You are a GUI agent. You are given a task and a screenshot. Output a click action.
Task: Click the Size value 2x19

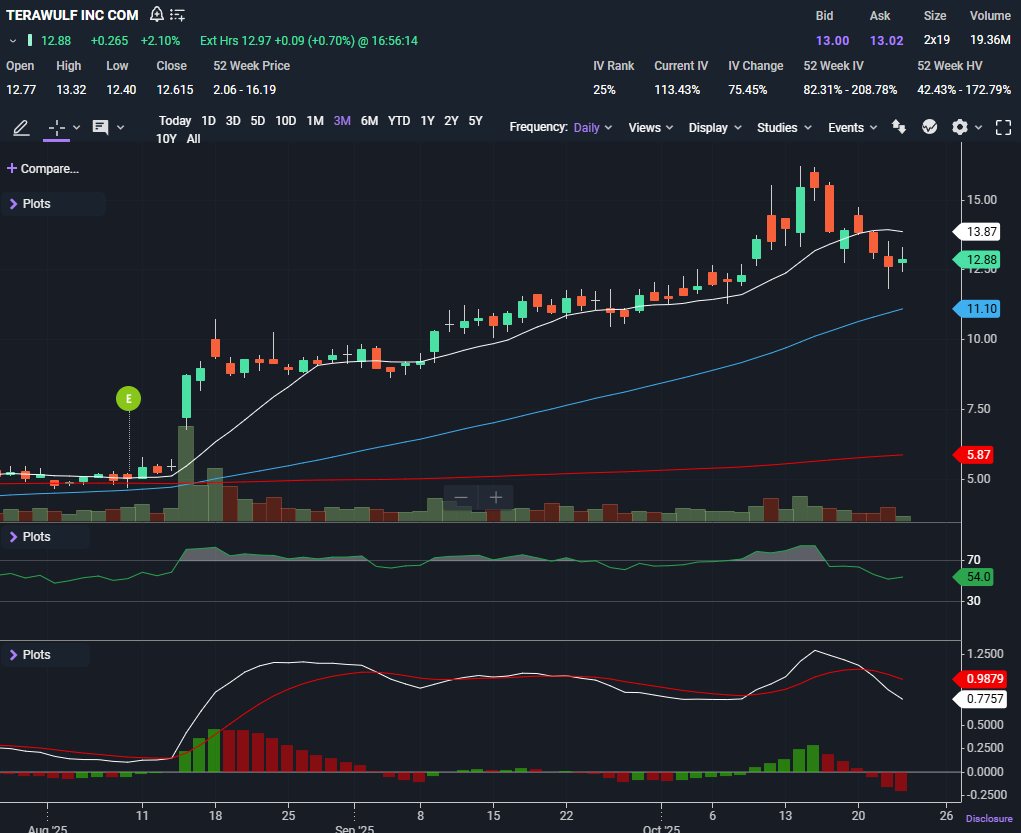point(936,40)
